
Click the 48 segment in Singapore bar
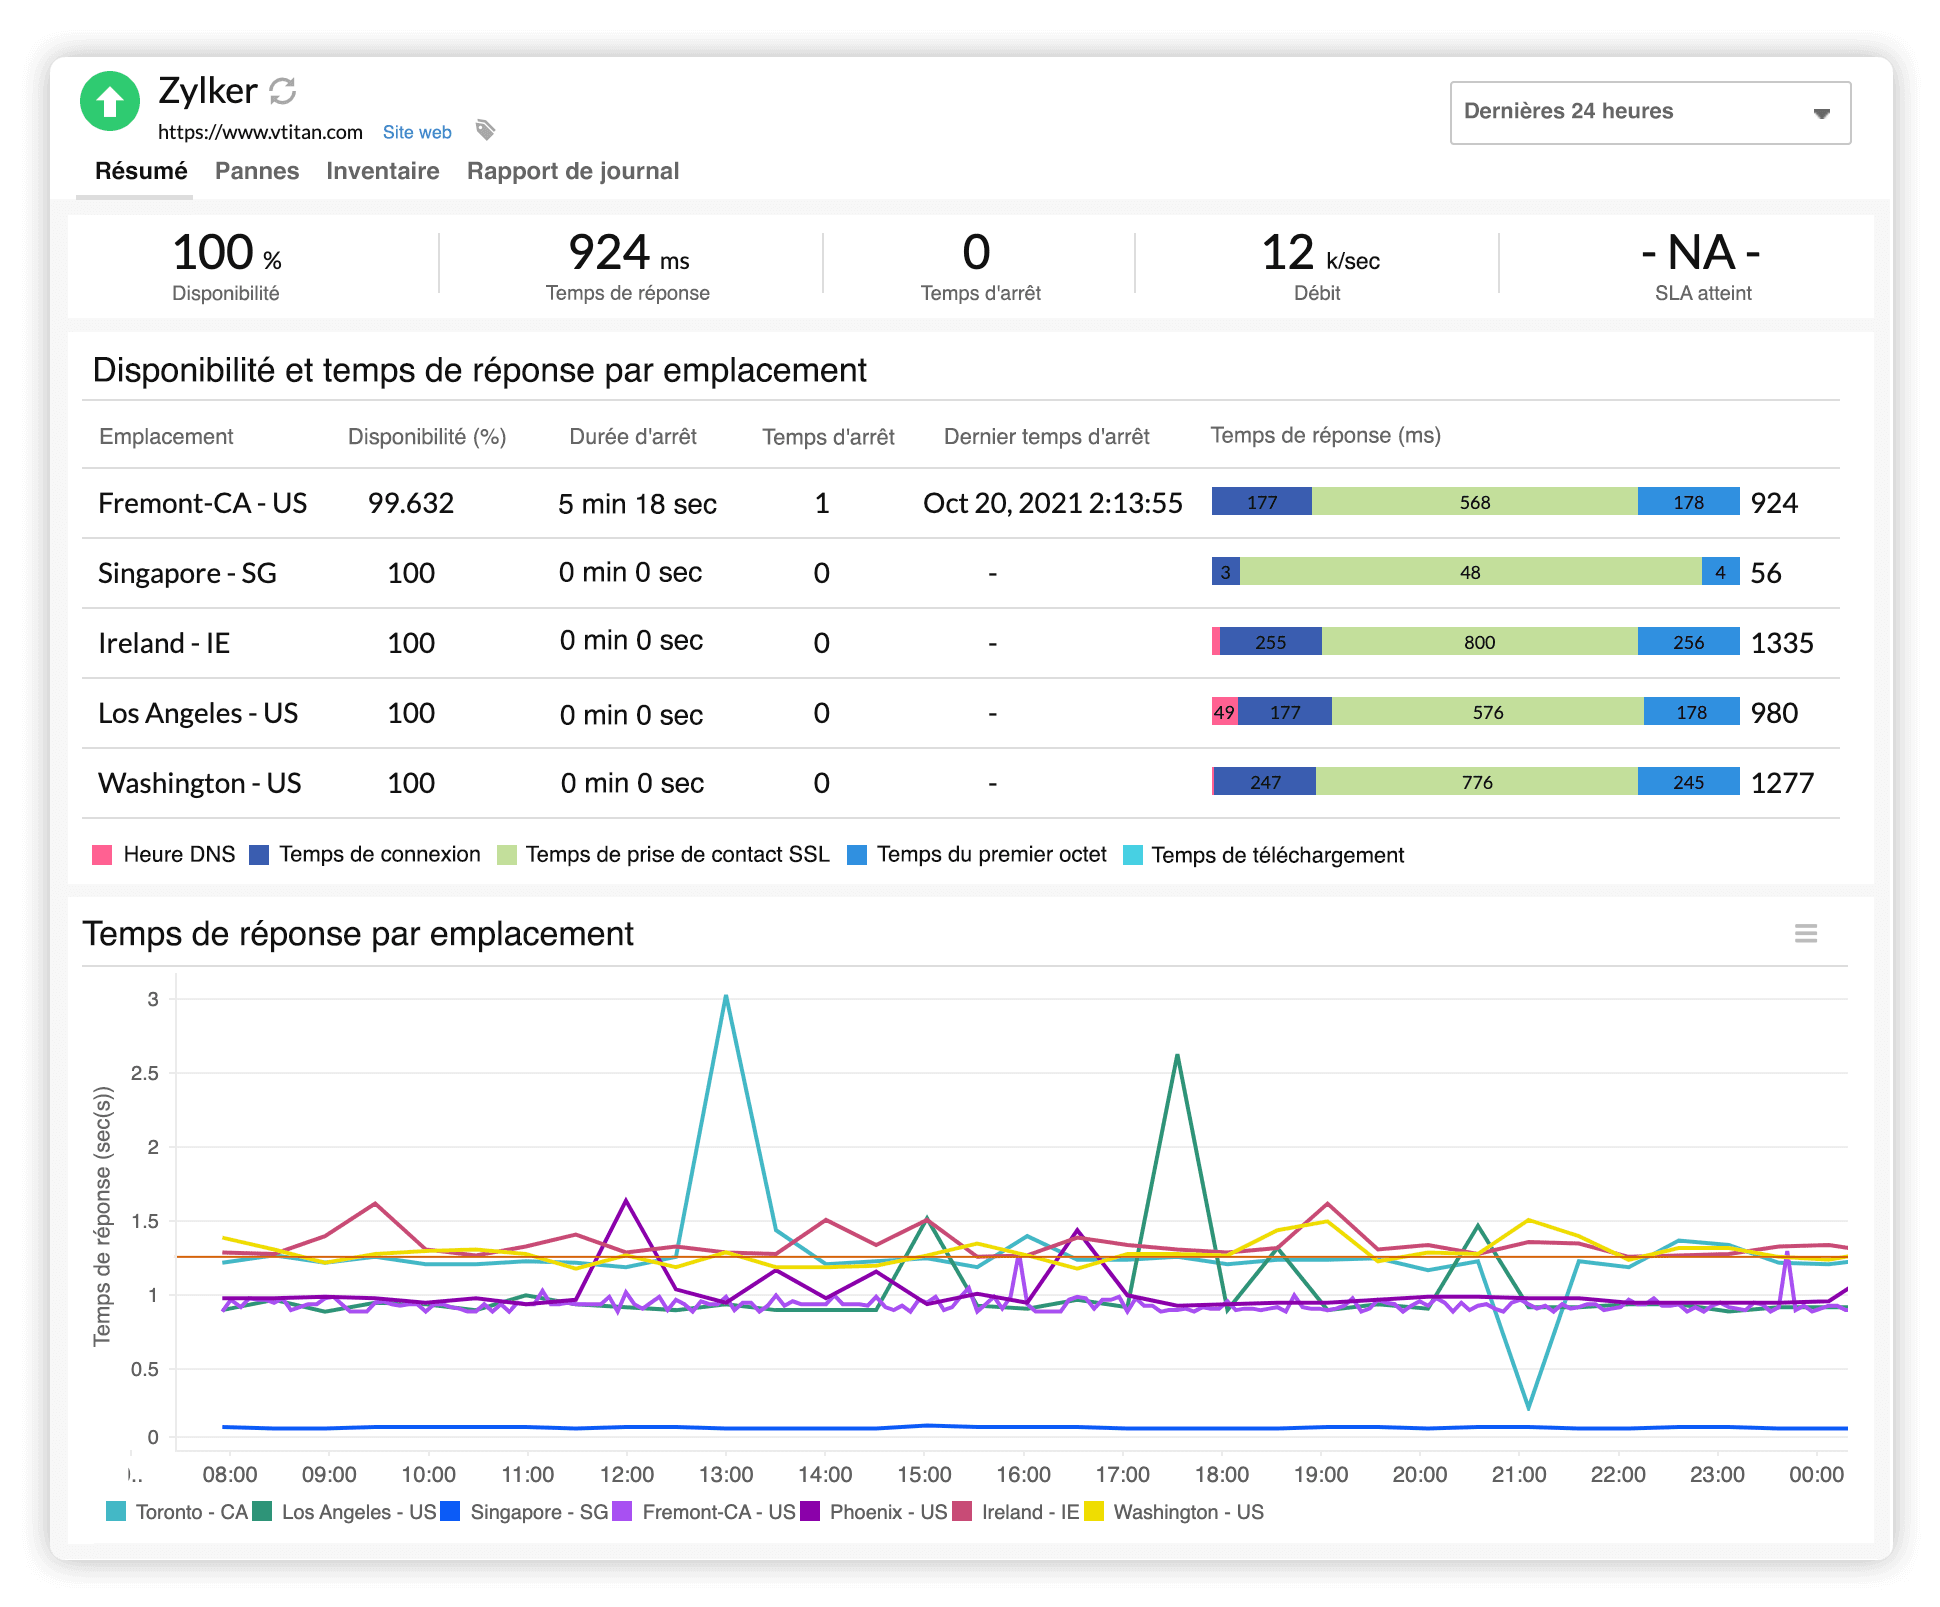[1471, 571]
